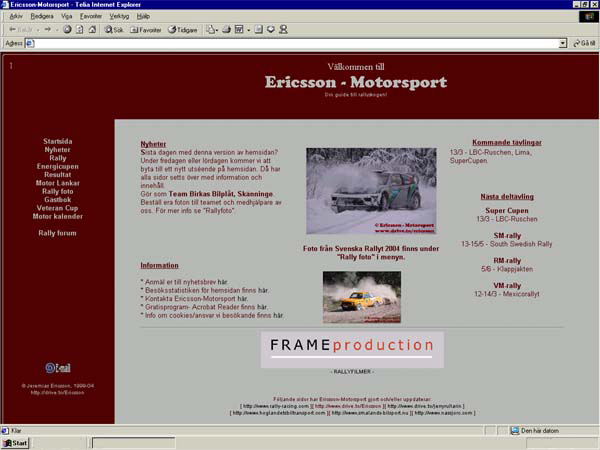Click inside the Adress input field

[x=297, y=43]
